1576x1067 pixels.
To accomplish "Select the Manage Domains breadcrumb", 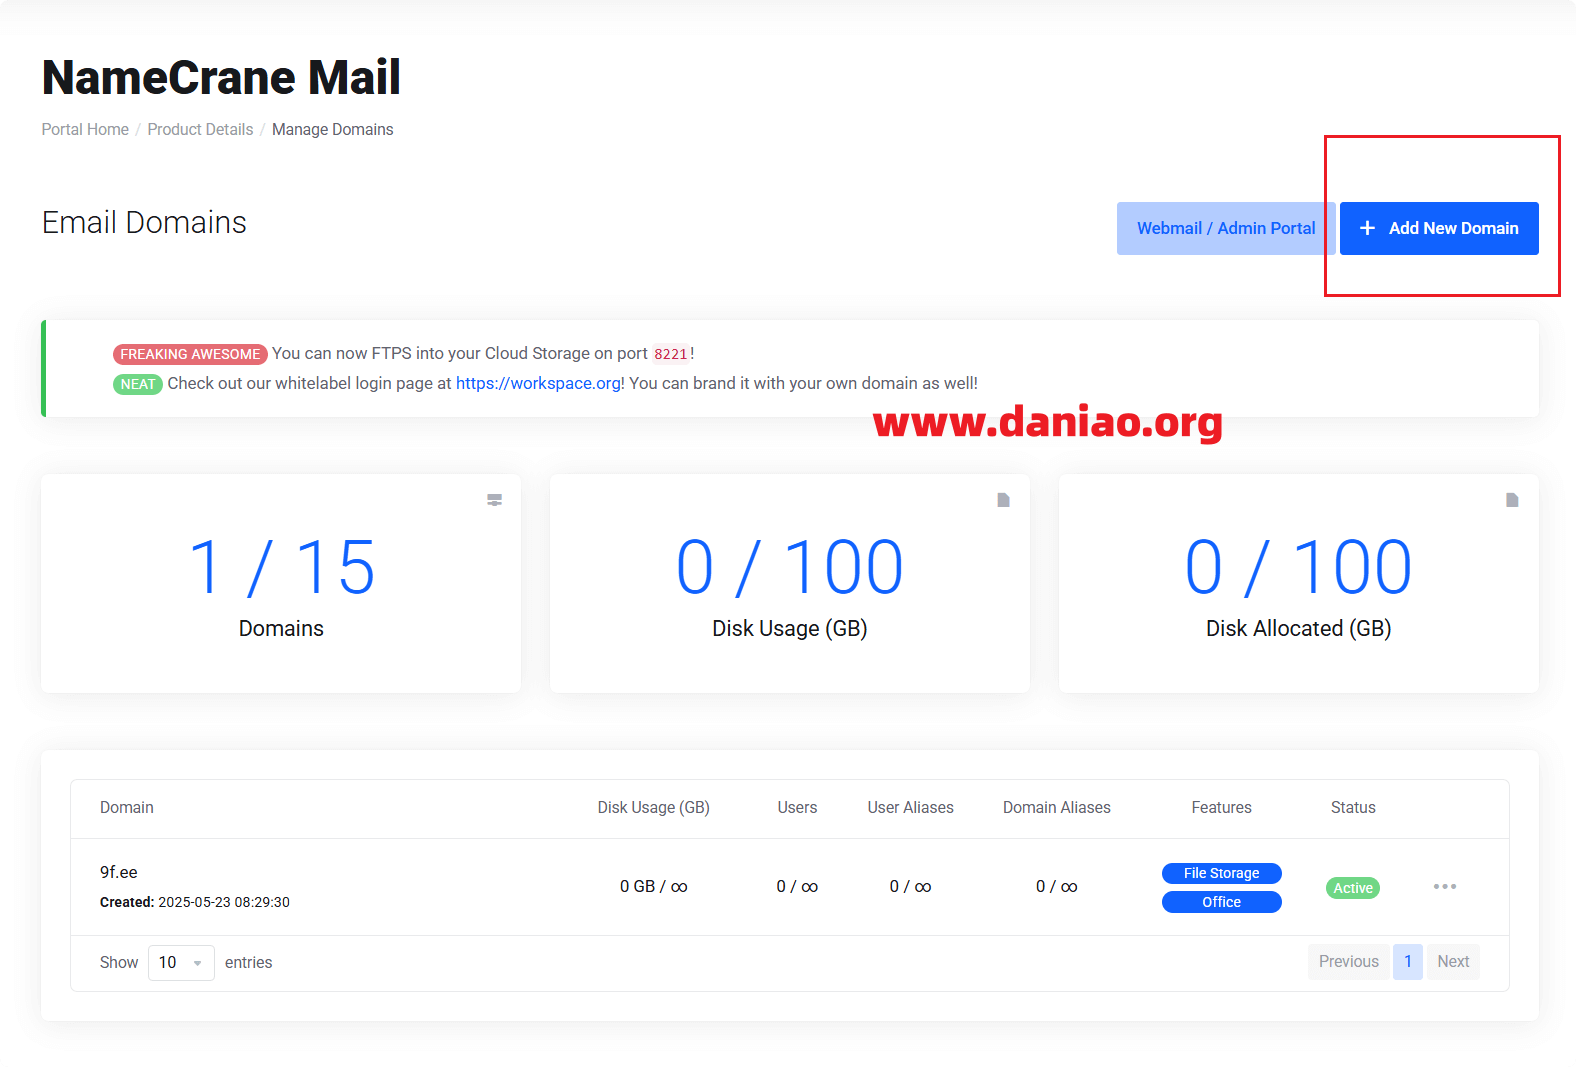I will (x=333, y=129).
